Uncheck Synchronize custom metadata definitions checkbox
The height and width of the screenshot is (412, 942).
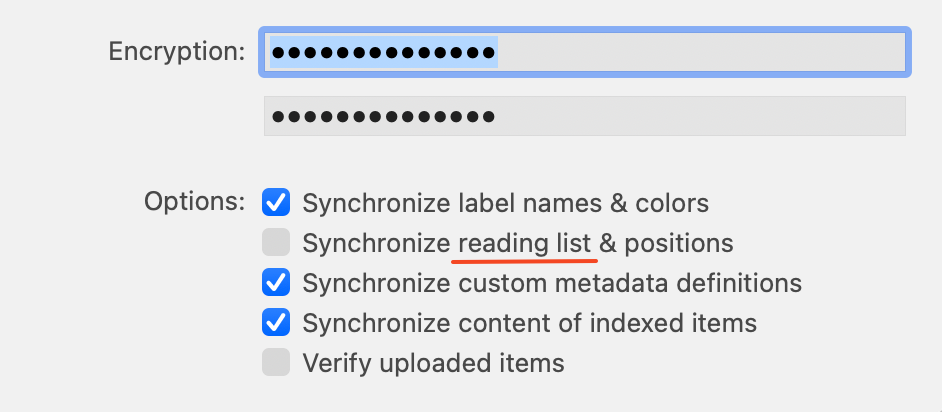276,282
